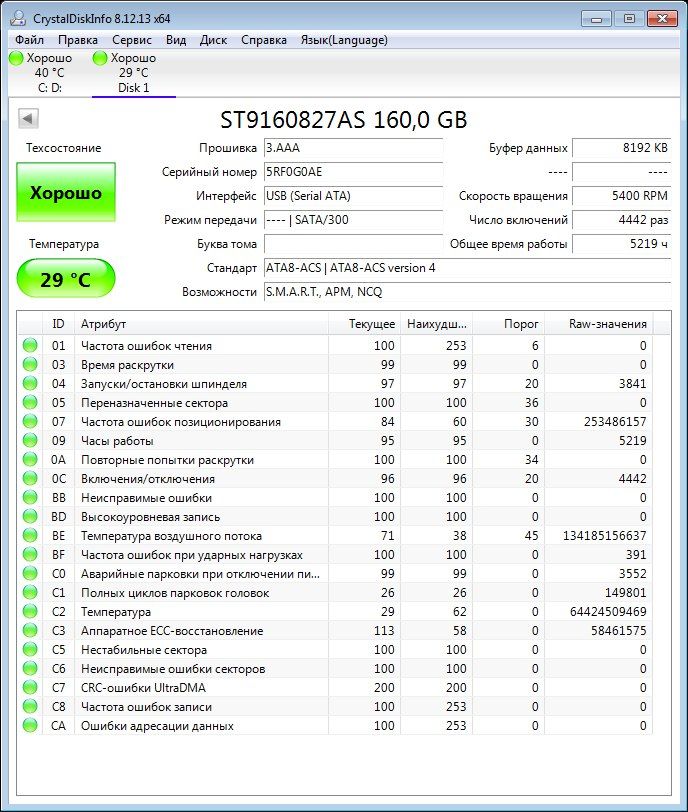The image size is (688, 812).
Task: Click the empty Буква тома field
Action: click(x=354, y=244)
